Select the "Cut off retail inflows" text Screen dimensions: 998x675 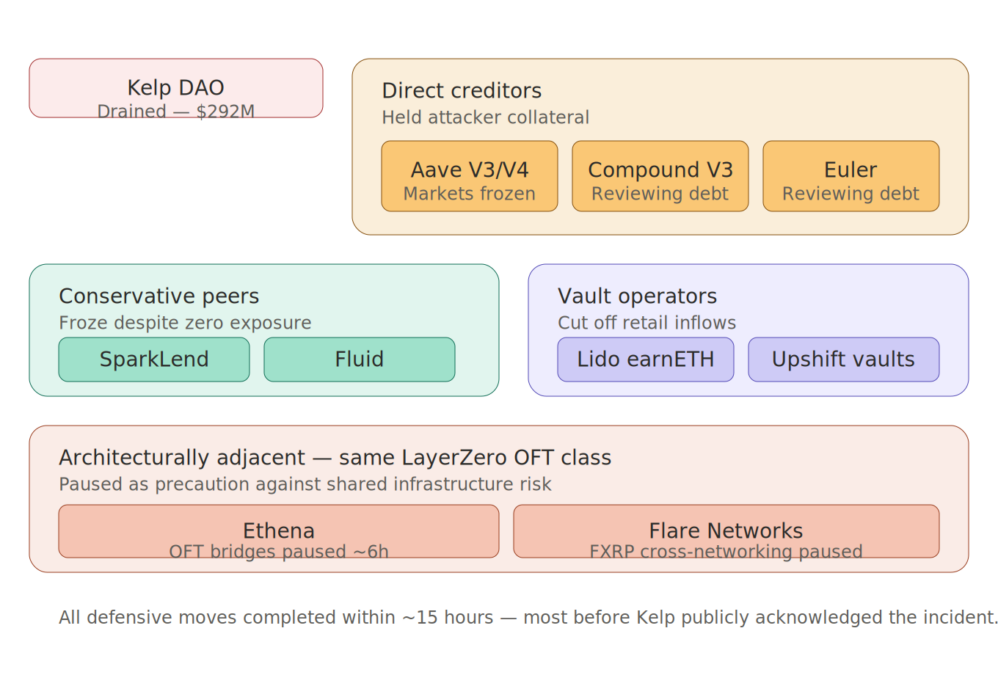coord(646,323)
